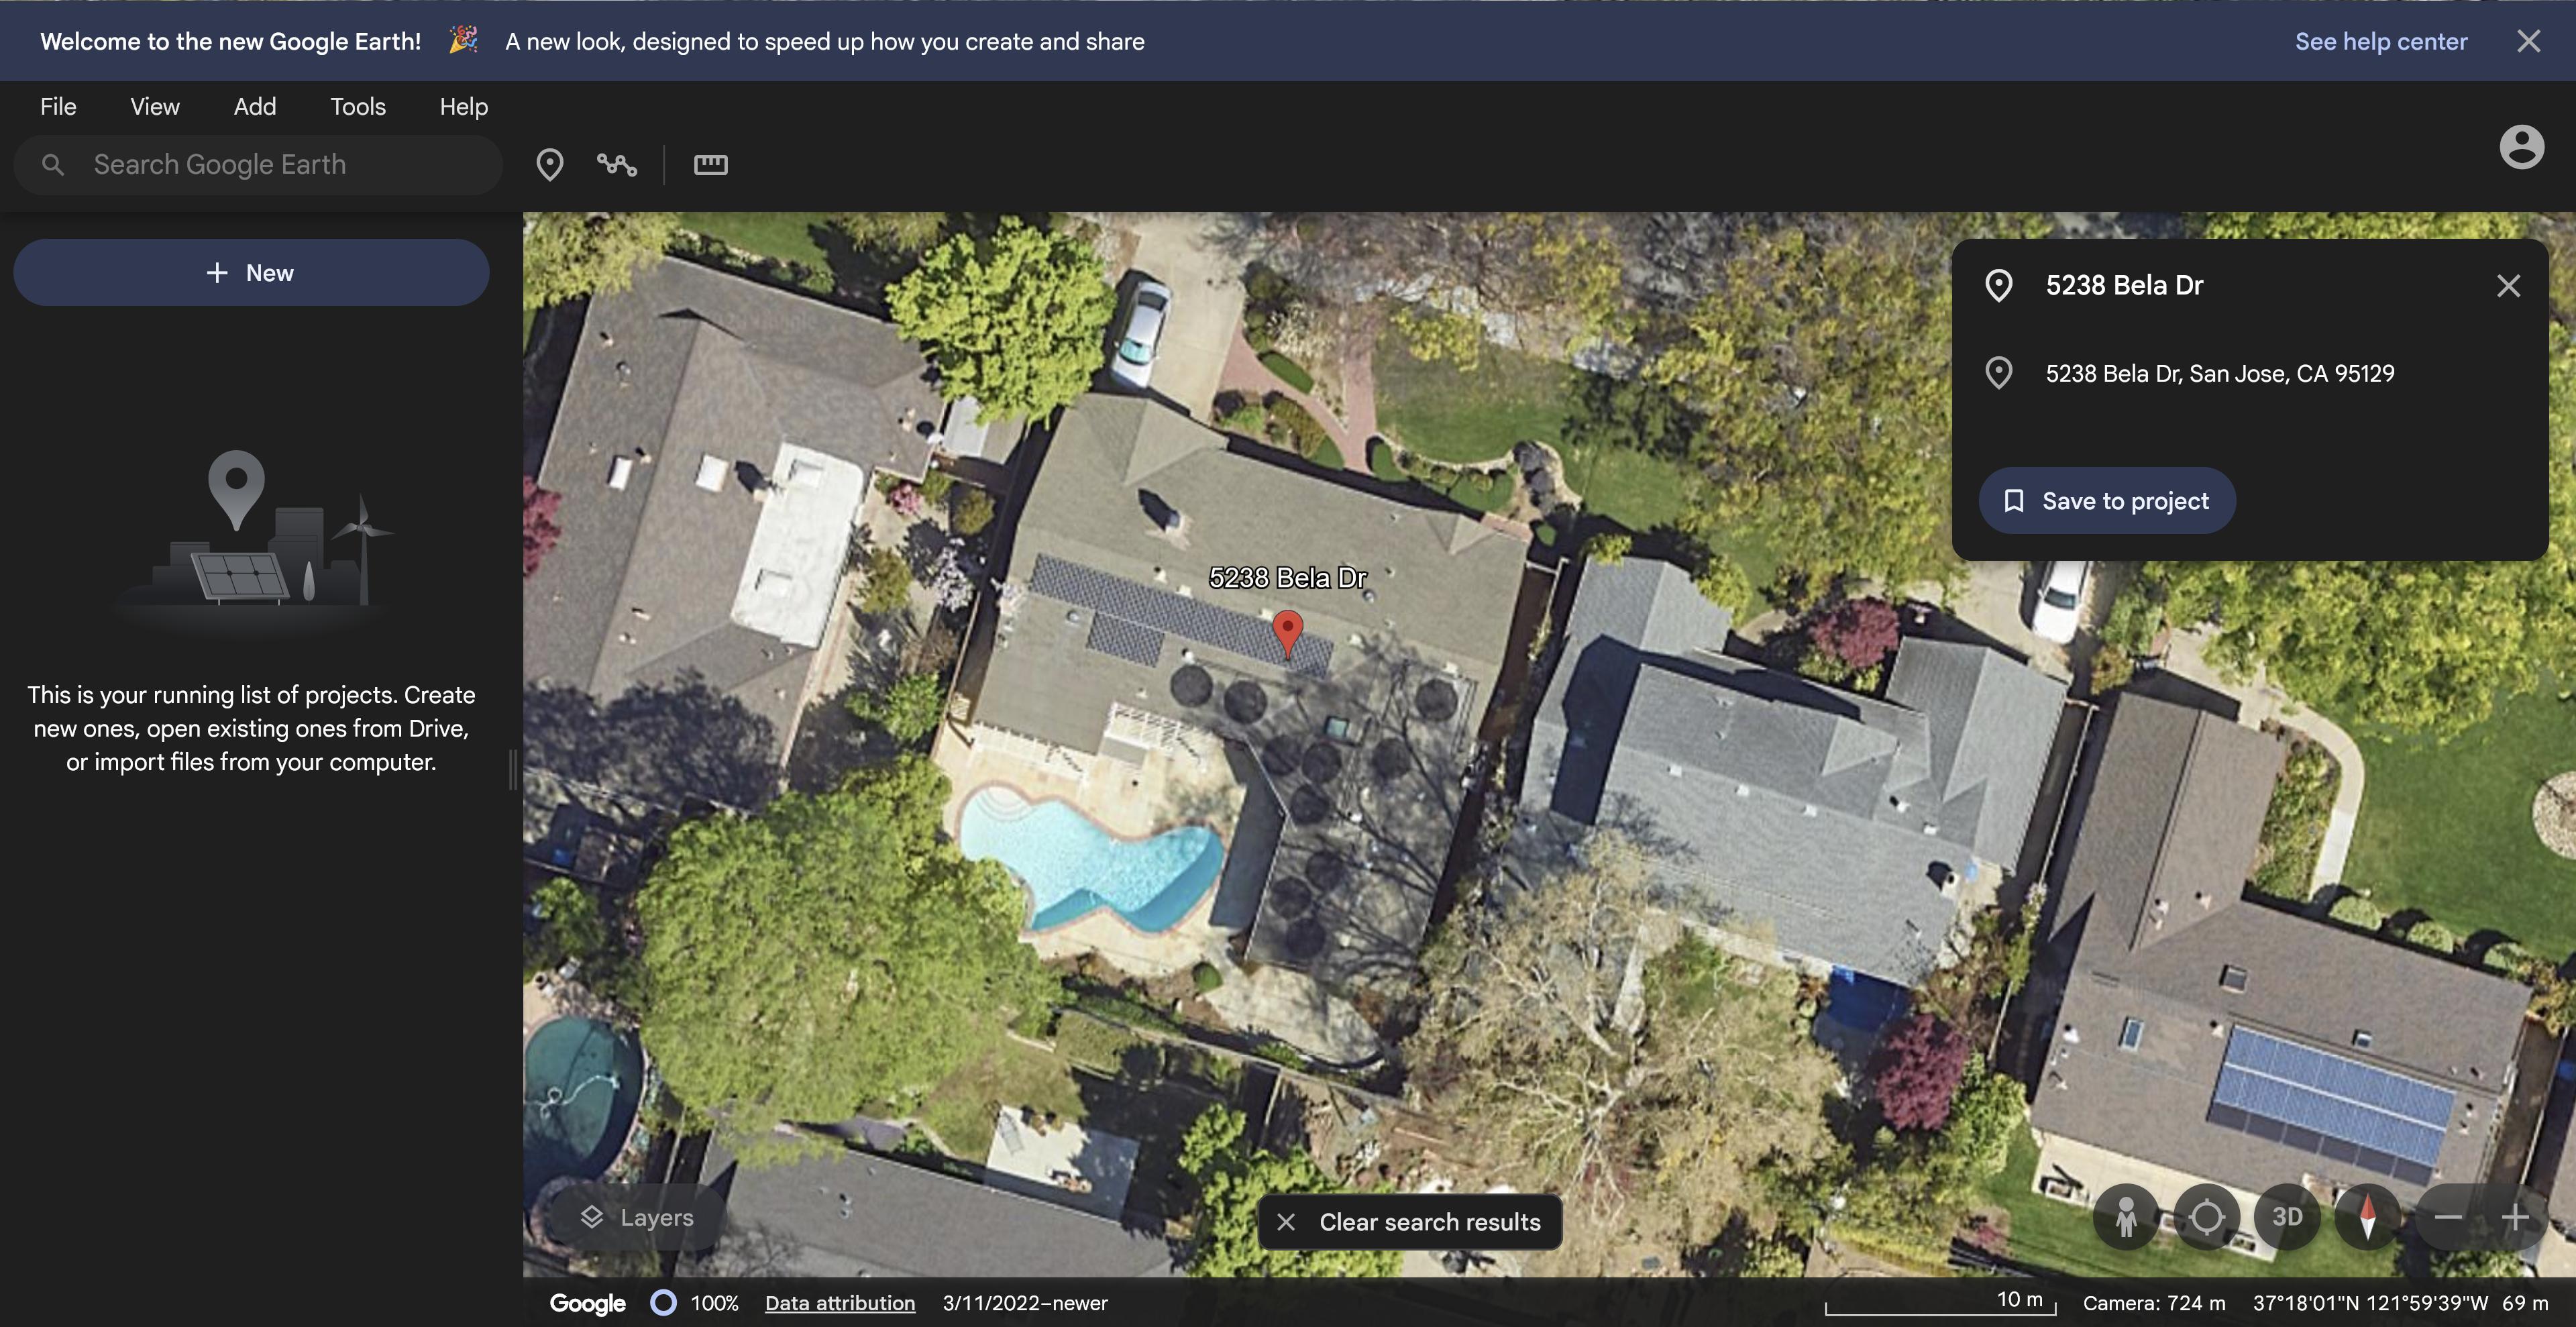This screenshot has width=2576, height=1327.
Task: Dismiss the welcome banner
Action: coord(2528,41)
